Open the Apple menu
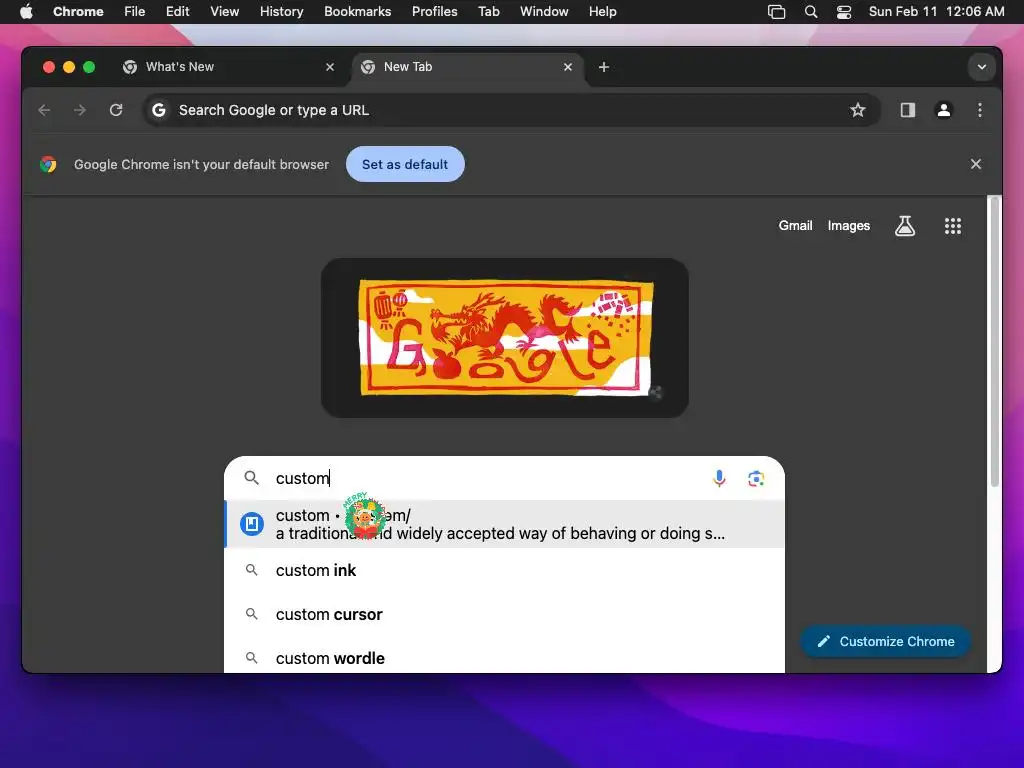 coord(26,12)
